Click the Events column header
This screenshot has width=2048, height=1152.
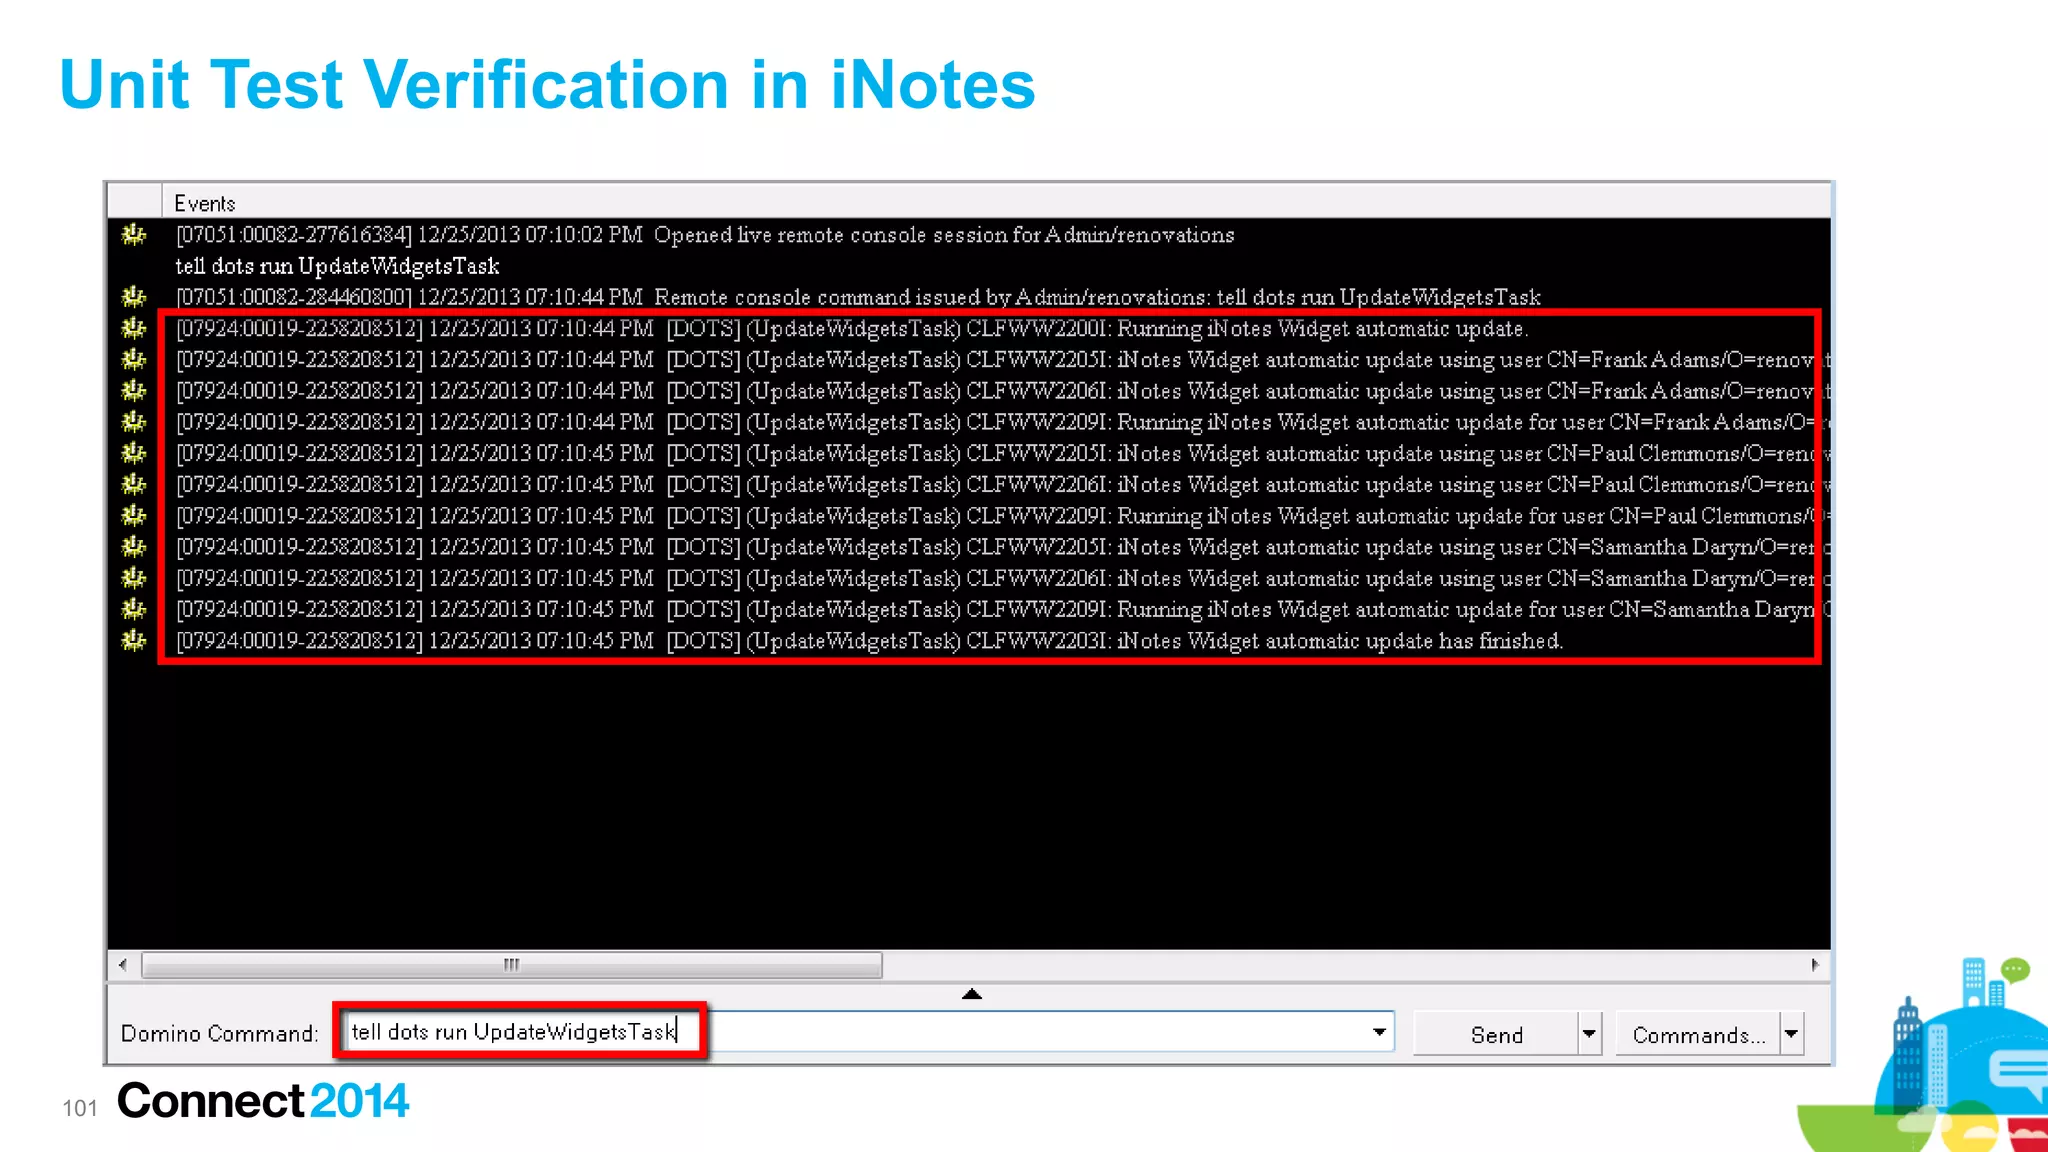point(996,203)
